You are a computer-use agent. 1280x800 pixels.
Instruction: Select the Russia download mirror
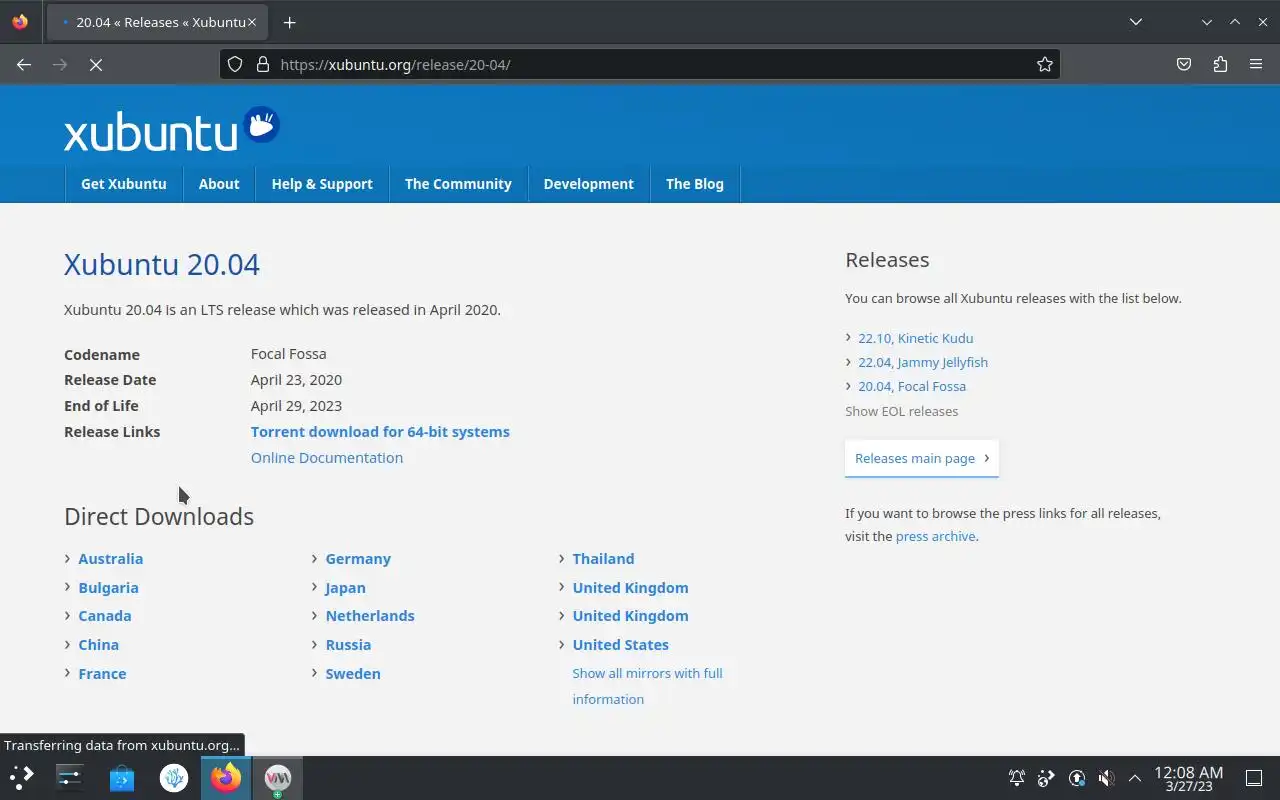348,645
